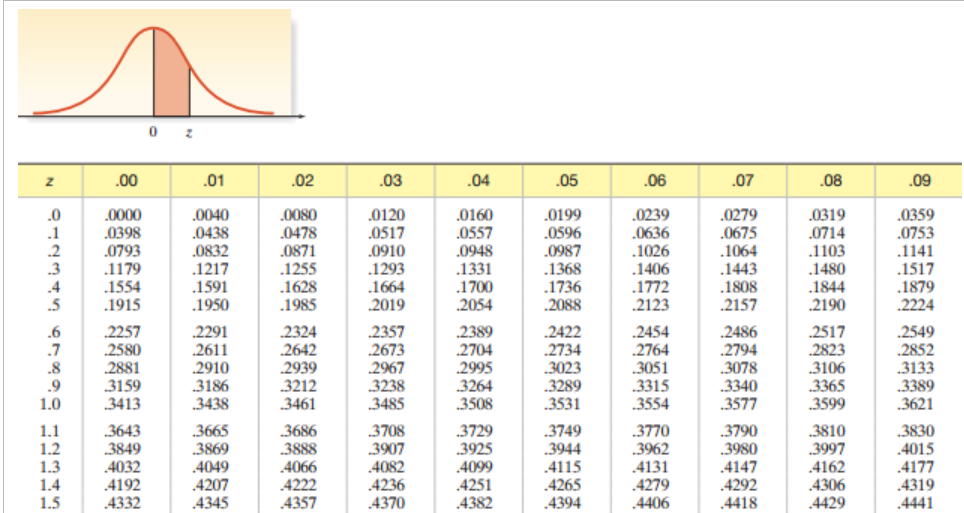Click the value .2224
Image resolution: width=964 pixels, height=513 pixels.
916,305
